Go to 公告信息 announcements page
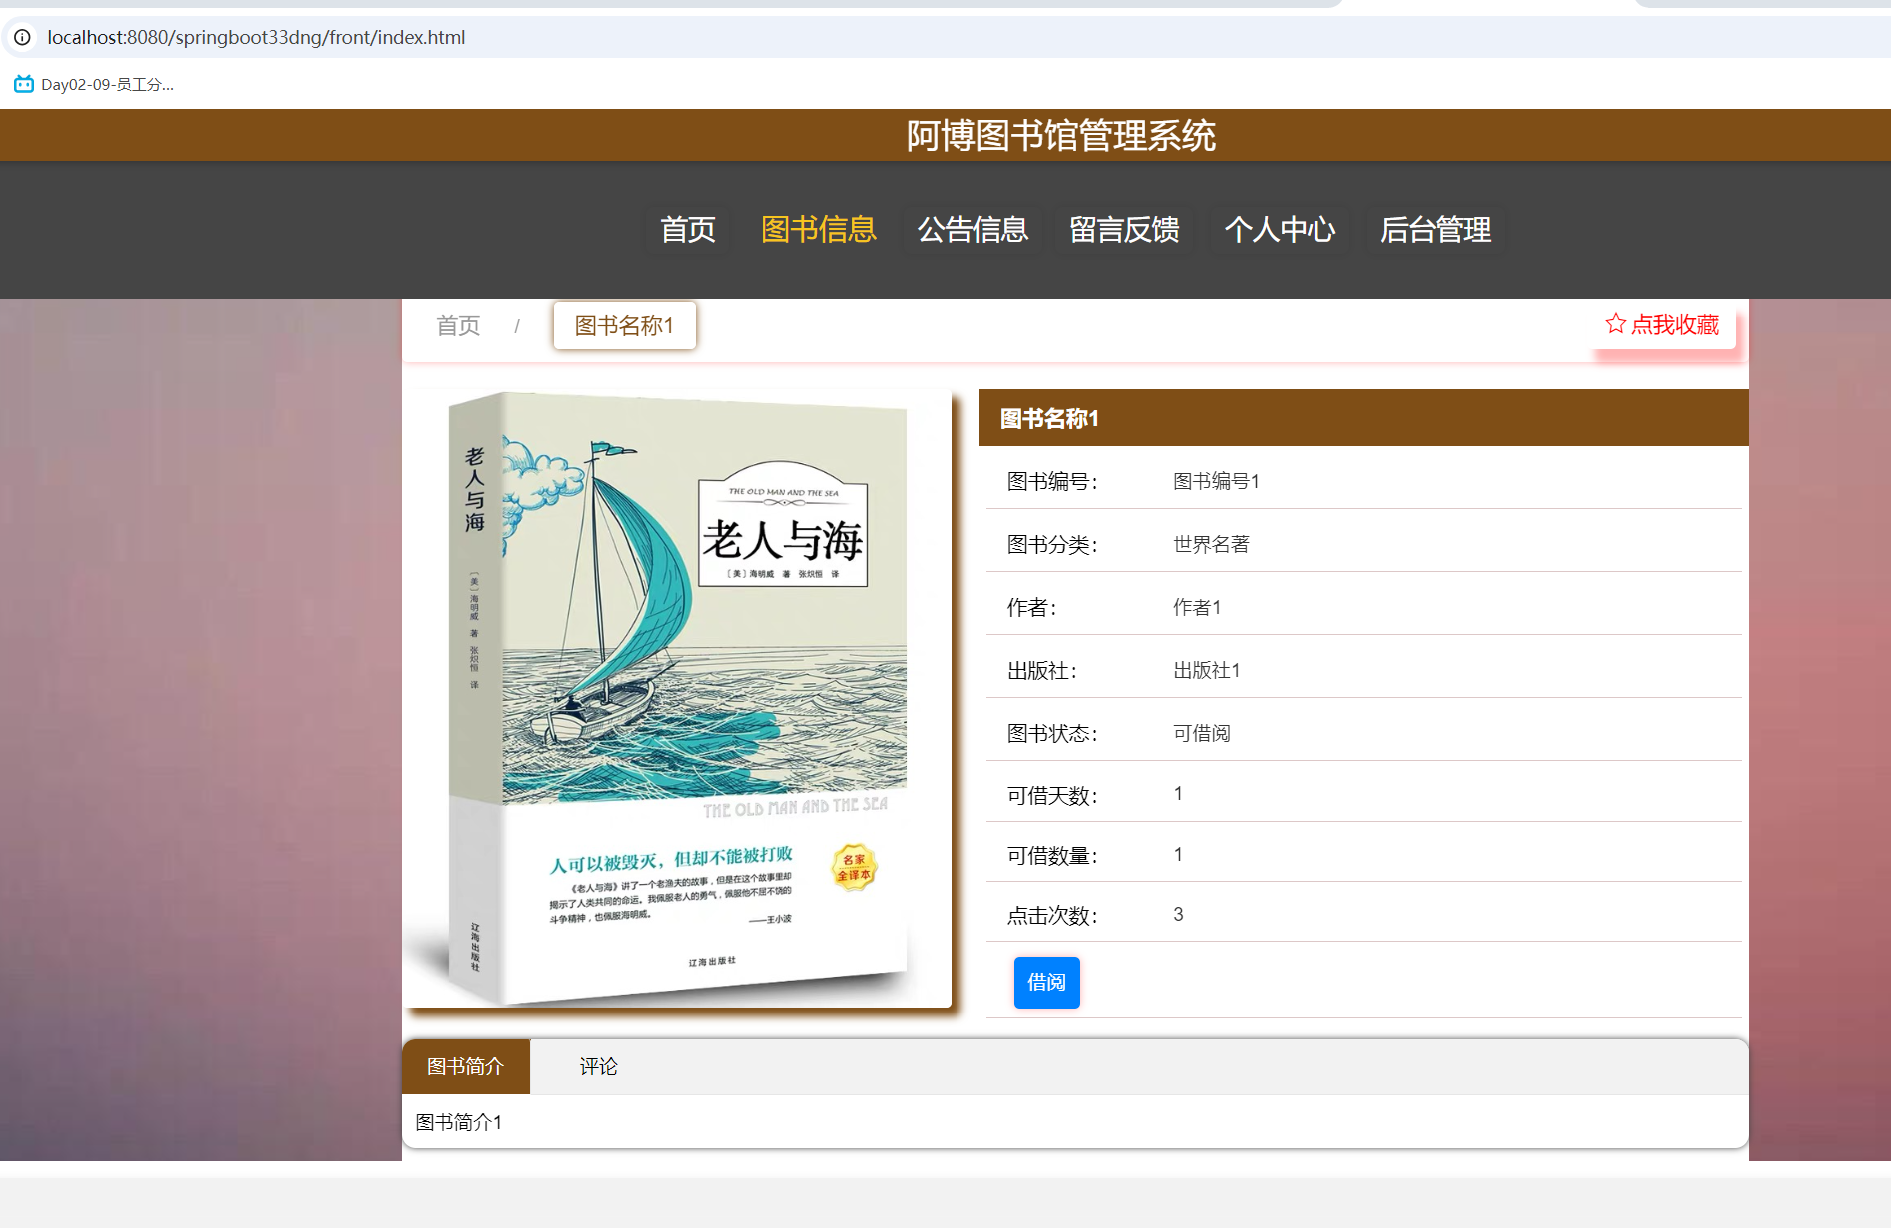Image resolution: width=1891 pixels, height=1228 pixels. click(x=972, y=230)
